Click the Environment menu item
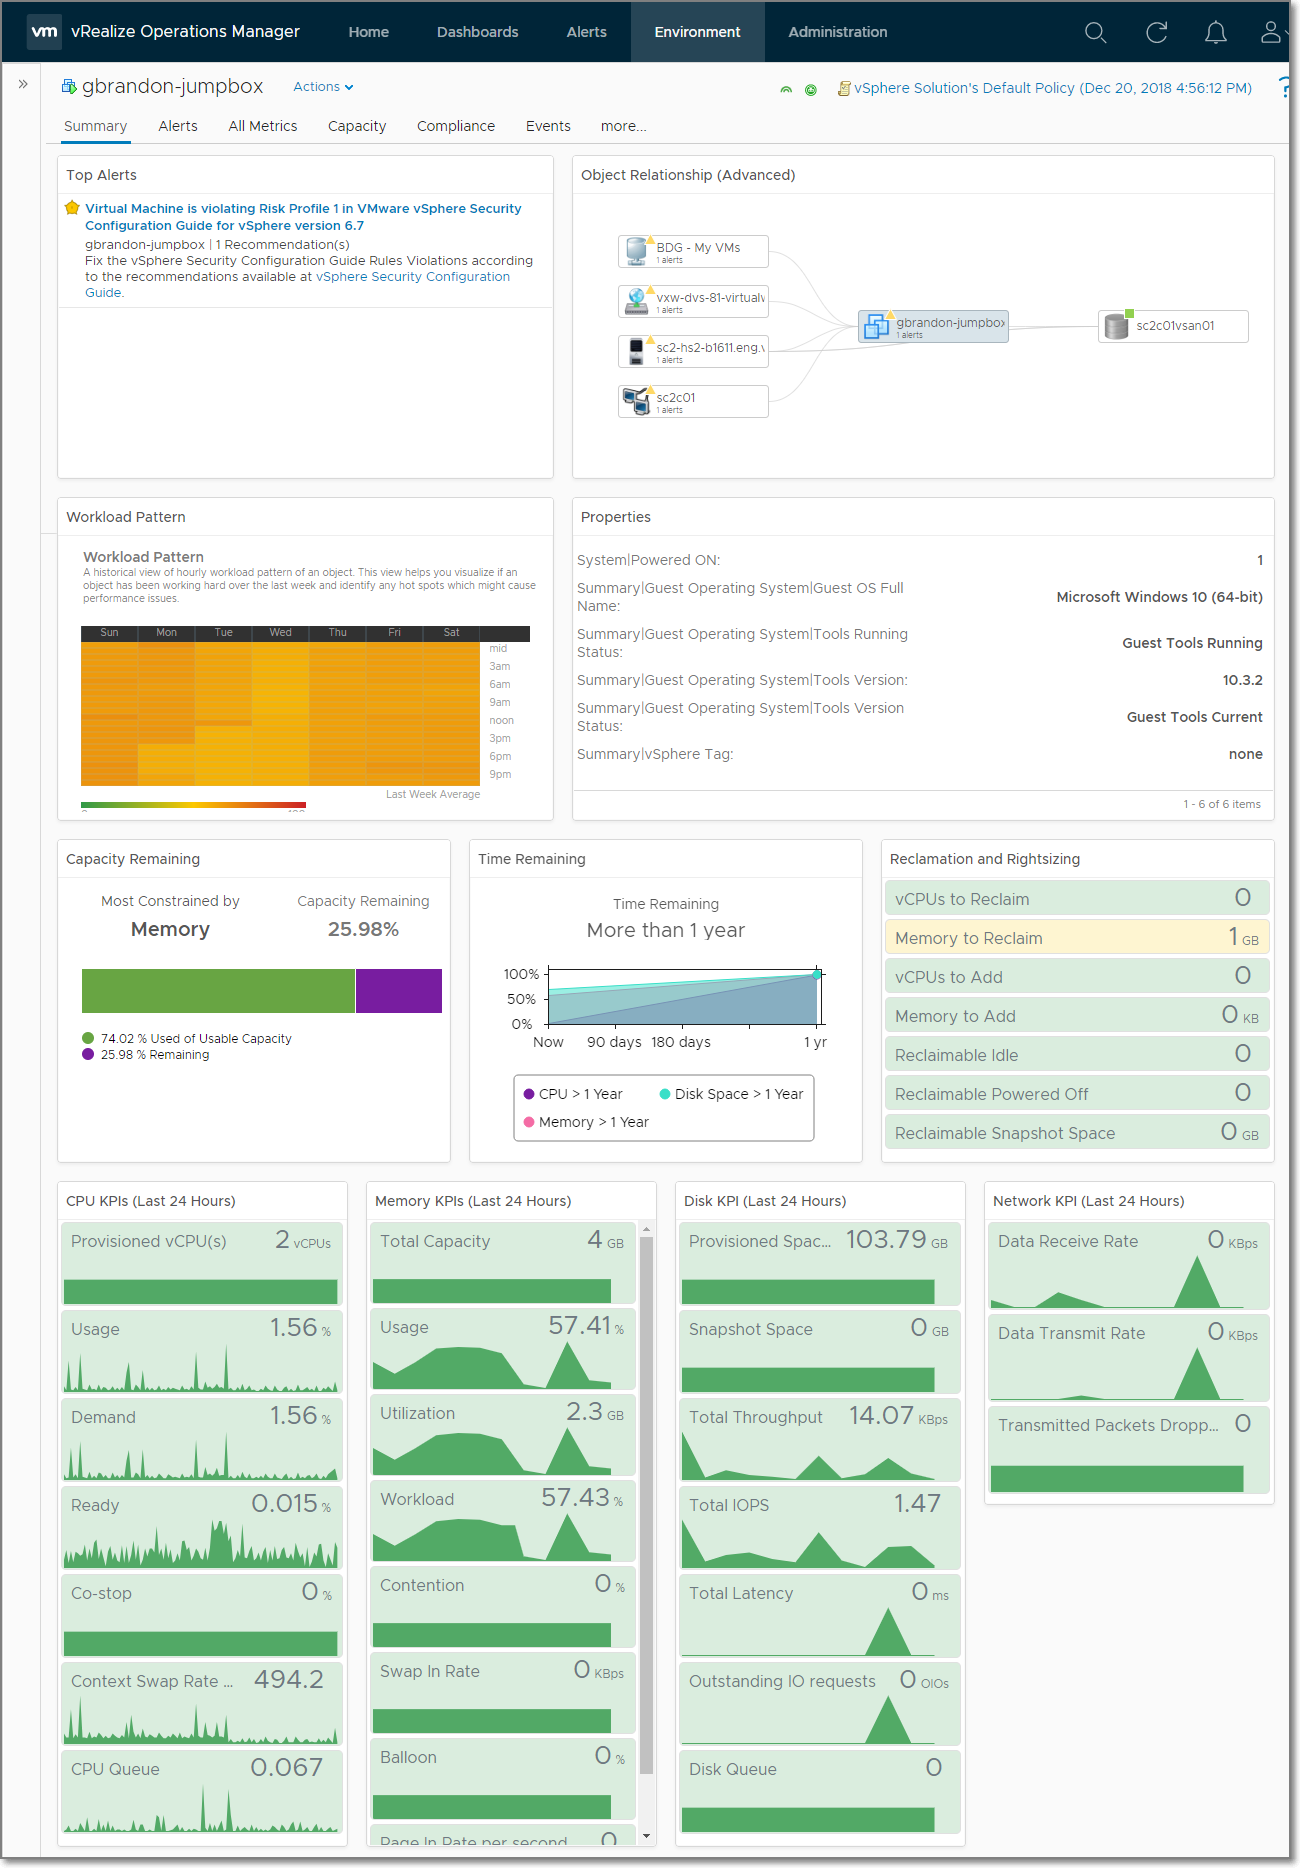 [x=698, y=32]
